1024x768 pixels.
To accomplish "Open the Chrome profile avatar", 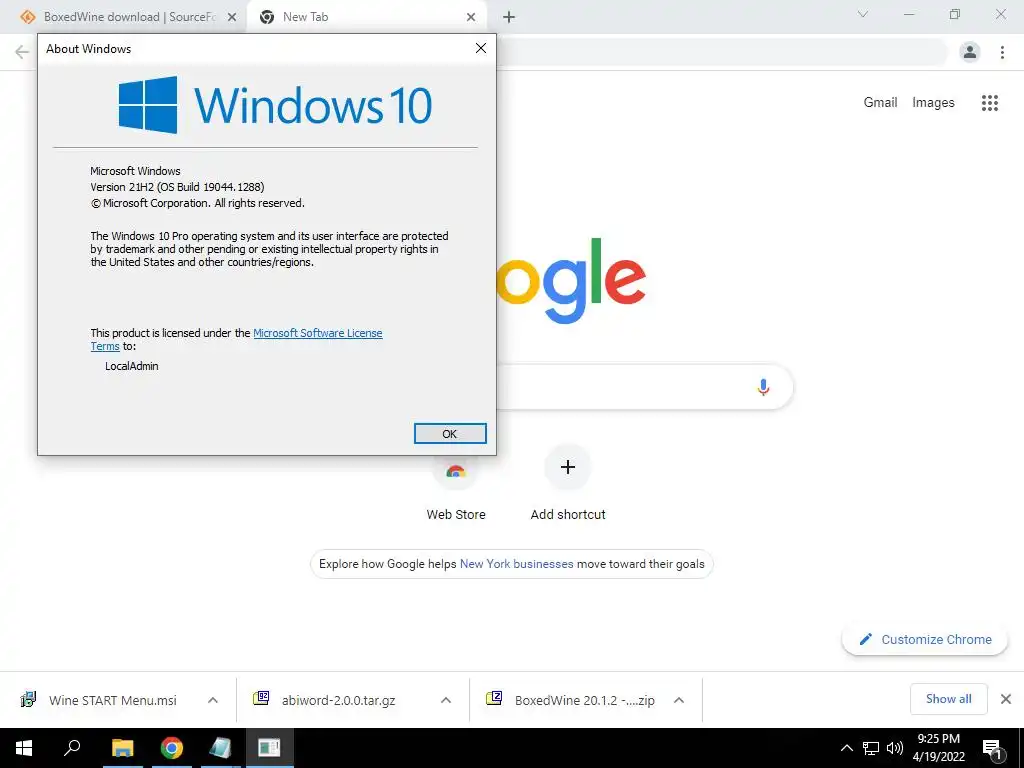I will point(970,52).
